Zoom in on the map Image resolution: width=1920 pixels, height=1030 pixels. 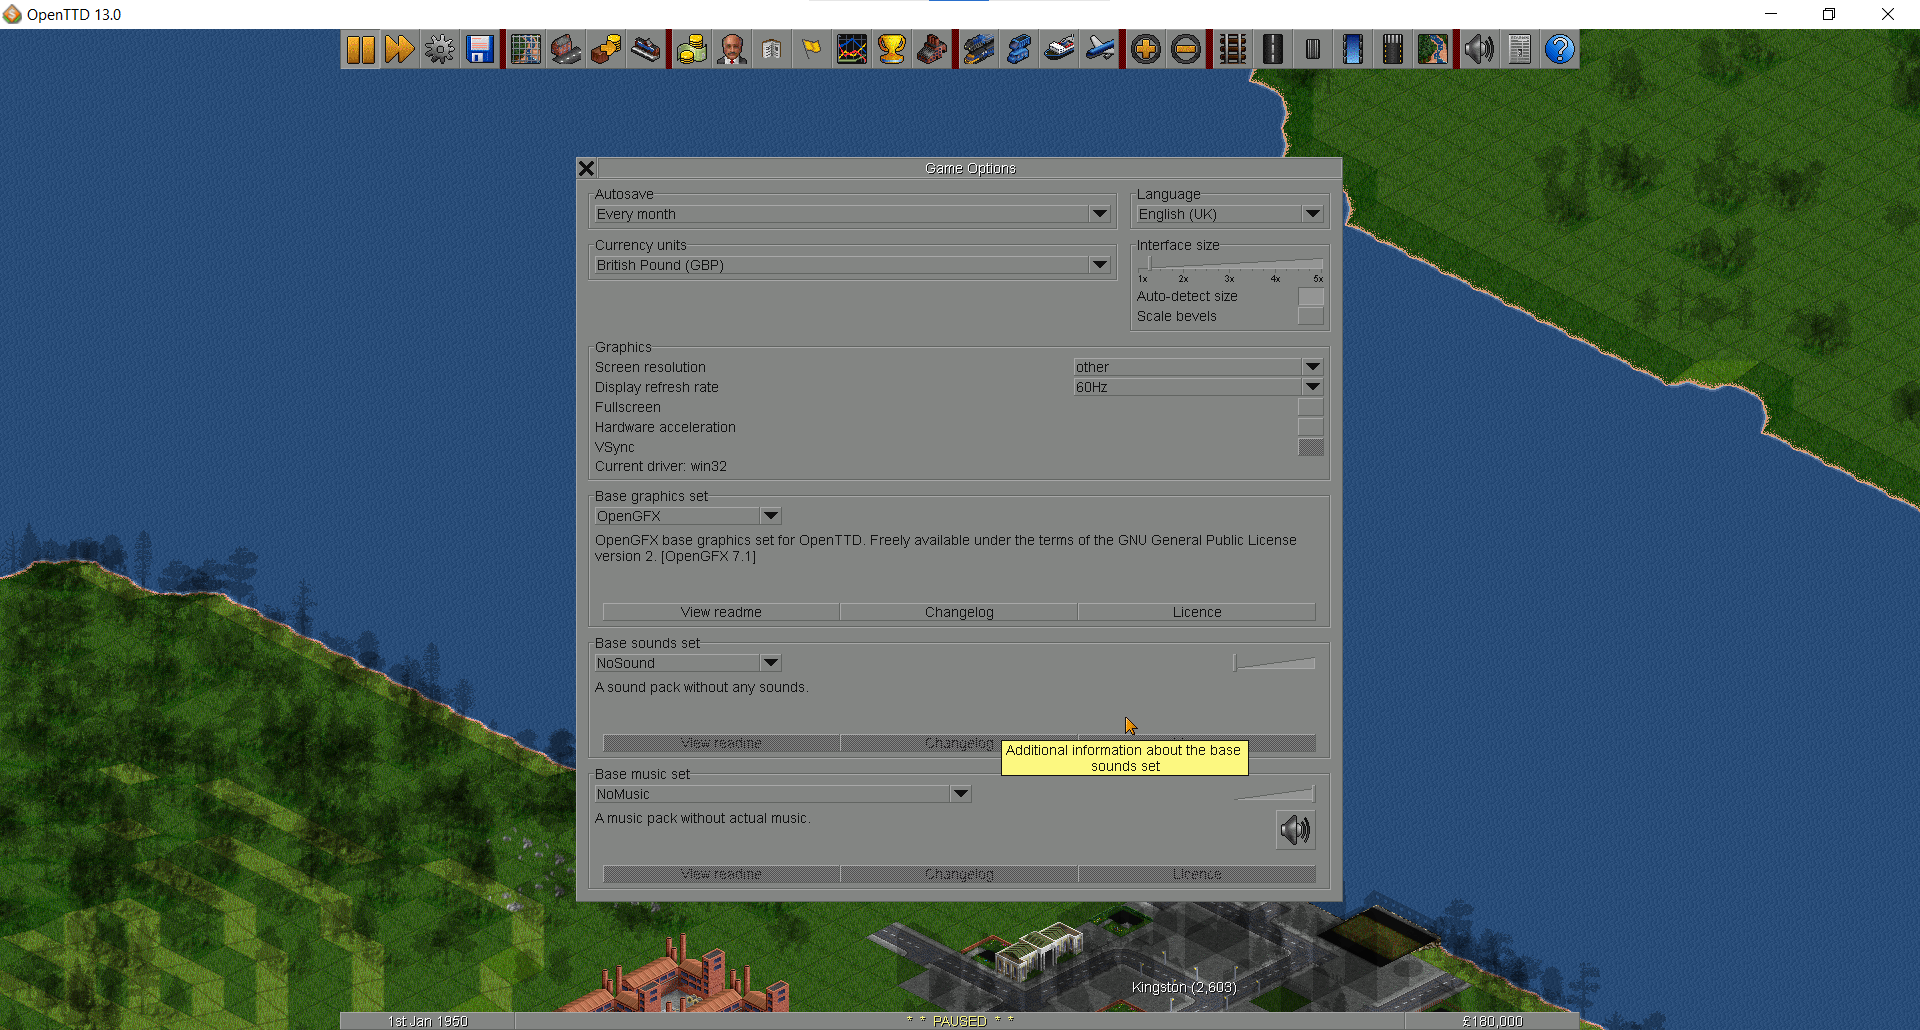1146,48
